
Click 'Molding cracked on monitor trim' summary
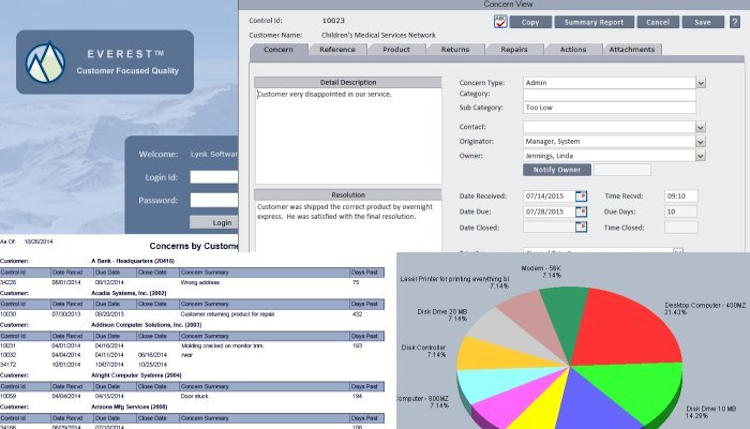[x=222, y=345]
